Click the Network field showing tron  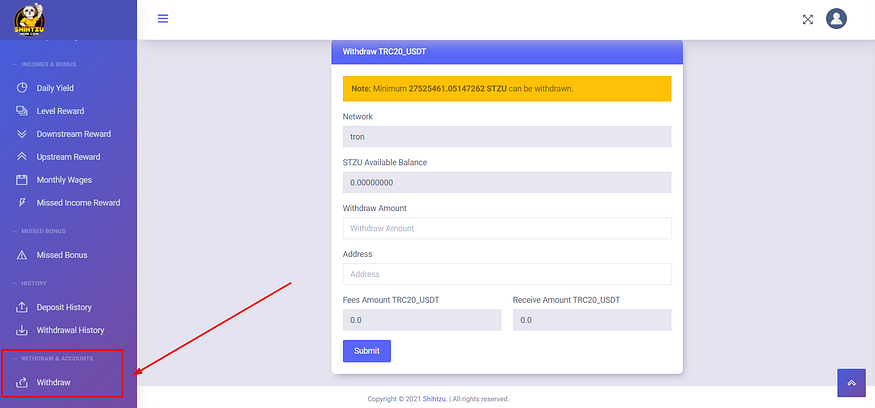(507, 136)
